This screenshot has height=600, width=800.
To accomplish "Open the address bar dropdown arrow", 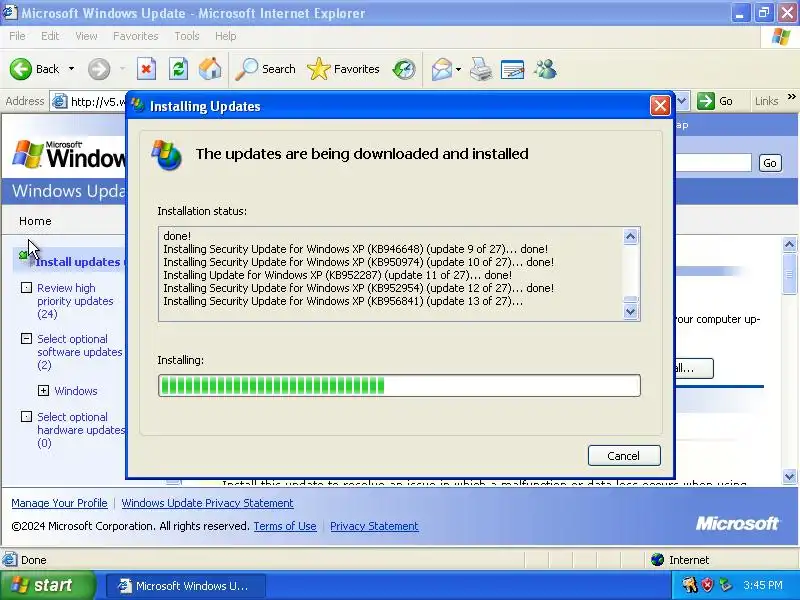I will pos(682,101).
